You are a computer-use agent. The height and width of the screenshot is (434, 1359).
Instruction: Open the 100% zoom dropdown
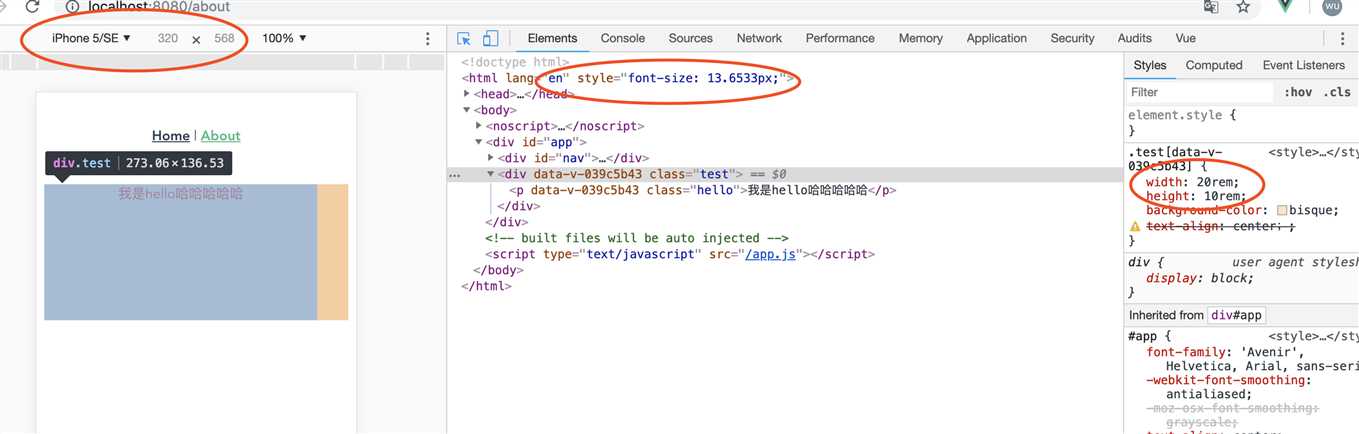[x=284, y=38]
